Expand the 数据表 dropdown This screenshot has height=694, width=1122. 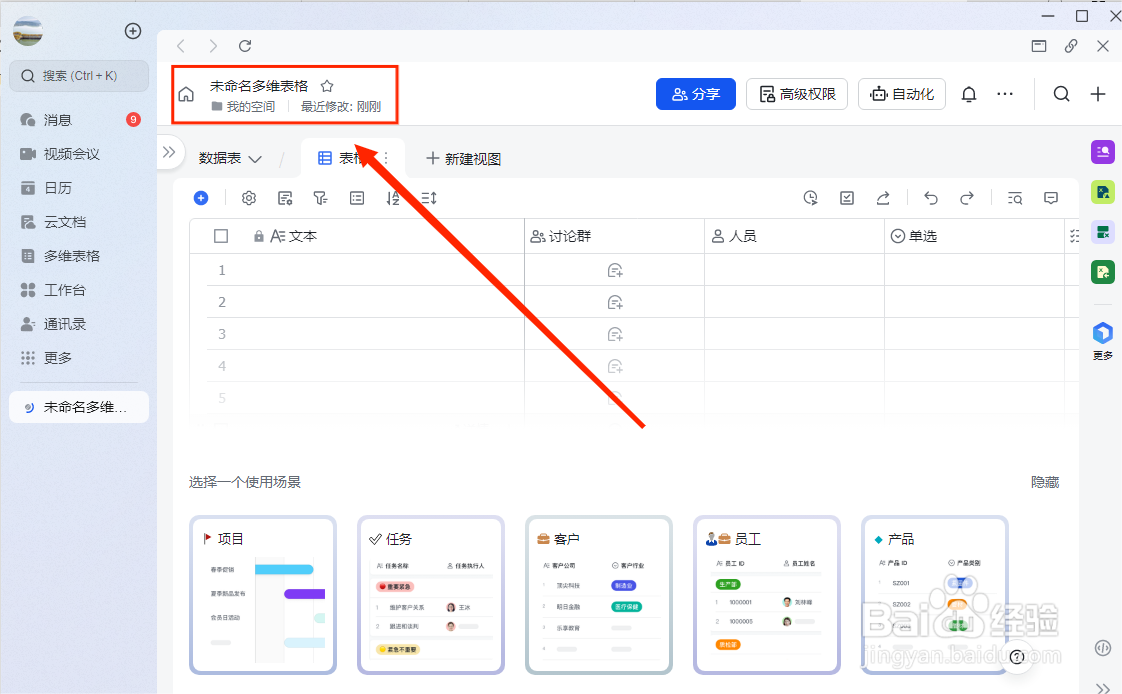pyautogui.click(x=232, y=158)
